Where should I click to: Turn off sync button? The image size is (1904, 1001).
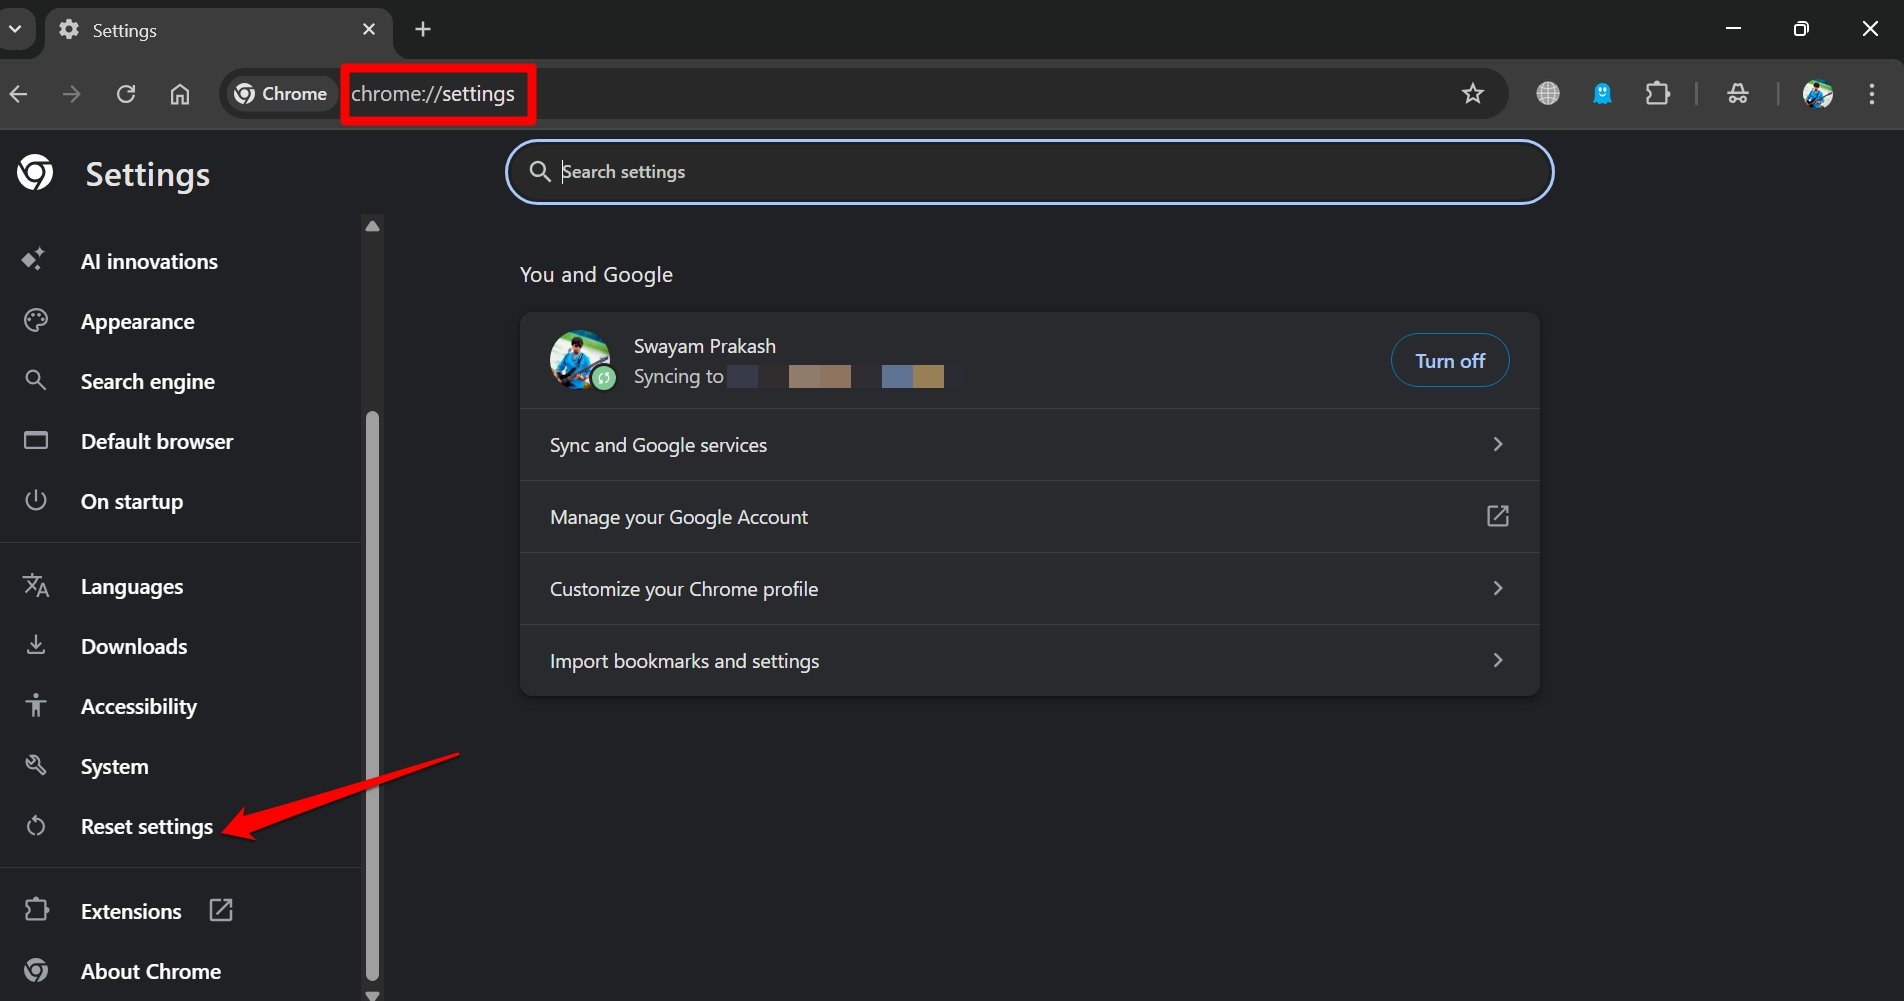point(1450,361)
